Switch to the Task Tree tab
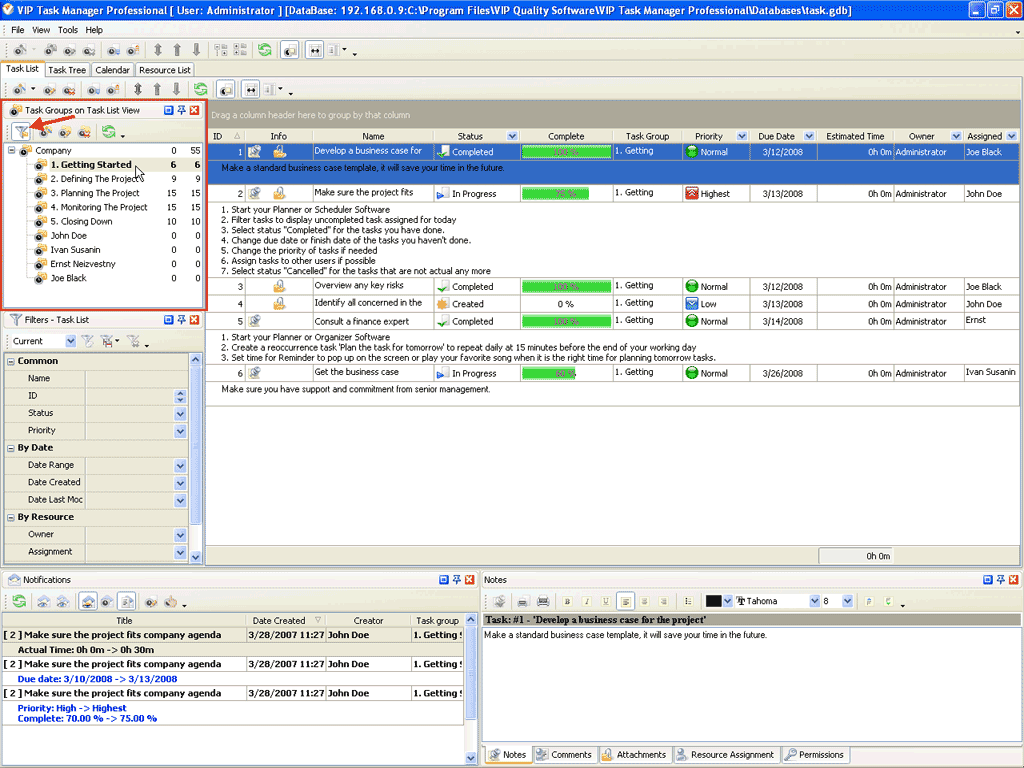Image resolution: width=1024 pixels, height=768 pixels. pyautogui.click(x=67, y=70)
